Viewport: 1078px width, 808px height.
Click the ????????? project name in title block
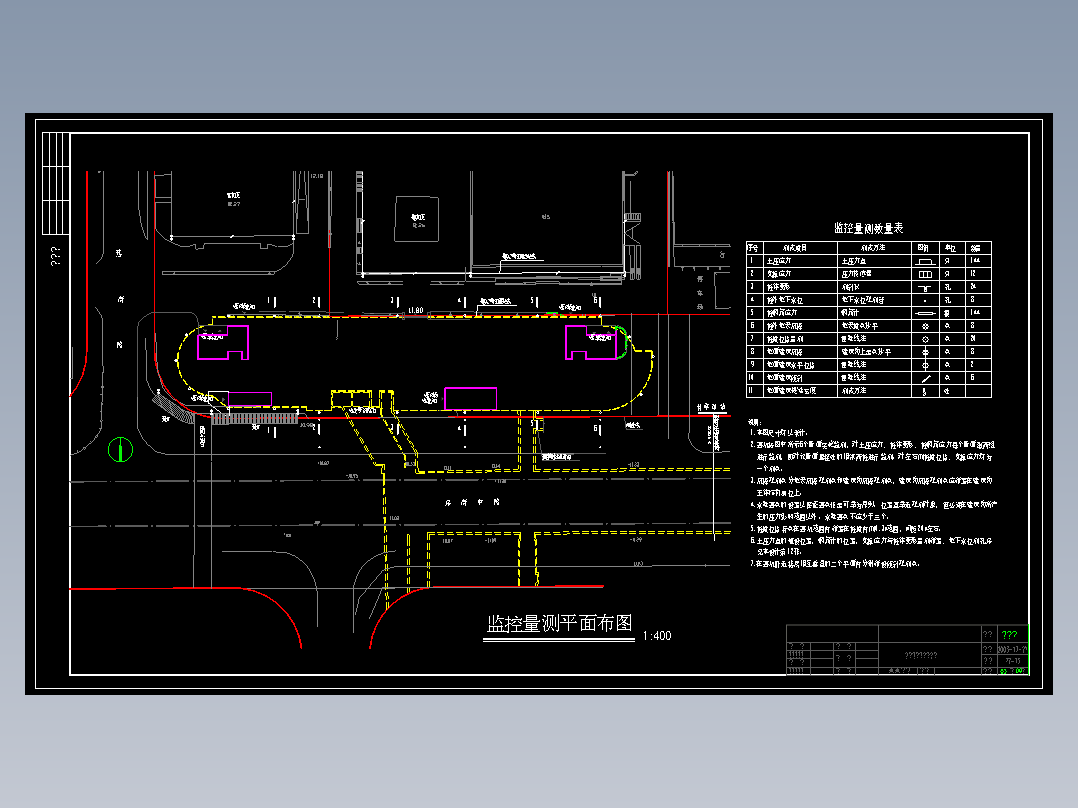921,655
